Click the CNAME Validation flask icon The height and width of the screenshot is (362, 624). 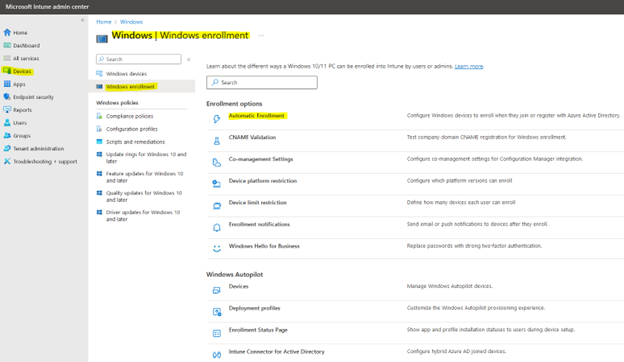tap(216, 141)
